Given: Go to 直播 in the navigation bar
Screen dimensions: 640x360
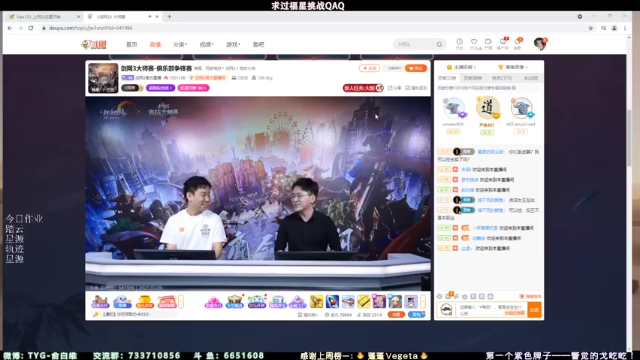Looking at the screenshot, I should pos(155,44).
